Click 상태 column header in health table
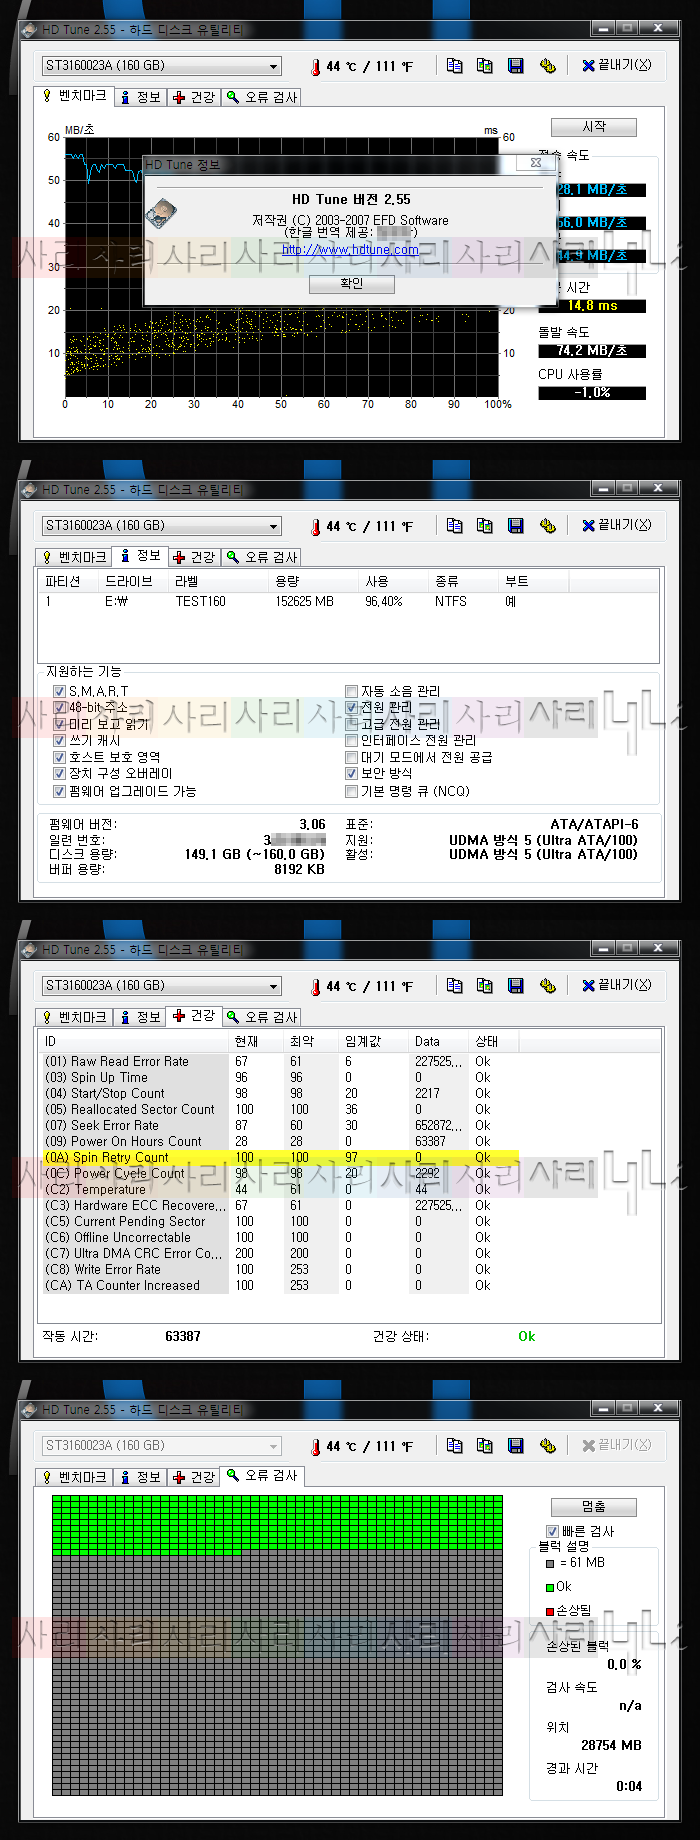This screenshot has height=1840, width=700. pos(495,1042)
